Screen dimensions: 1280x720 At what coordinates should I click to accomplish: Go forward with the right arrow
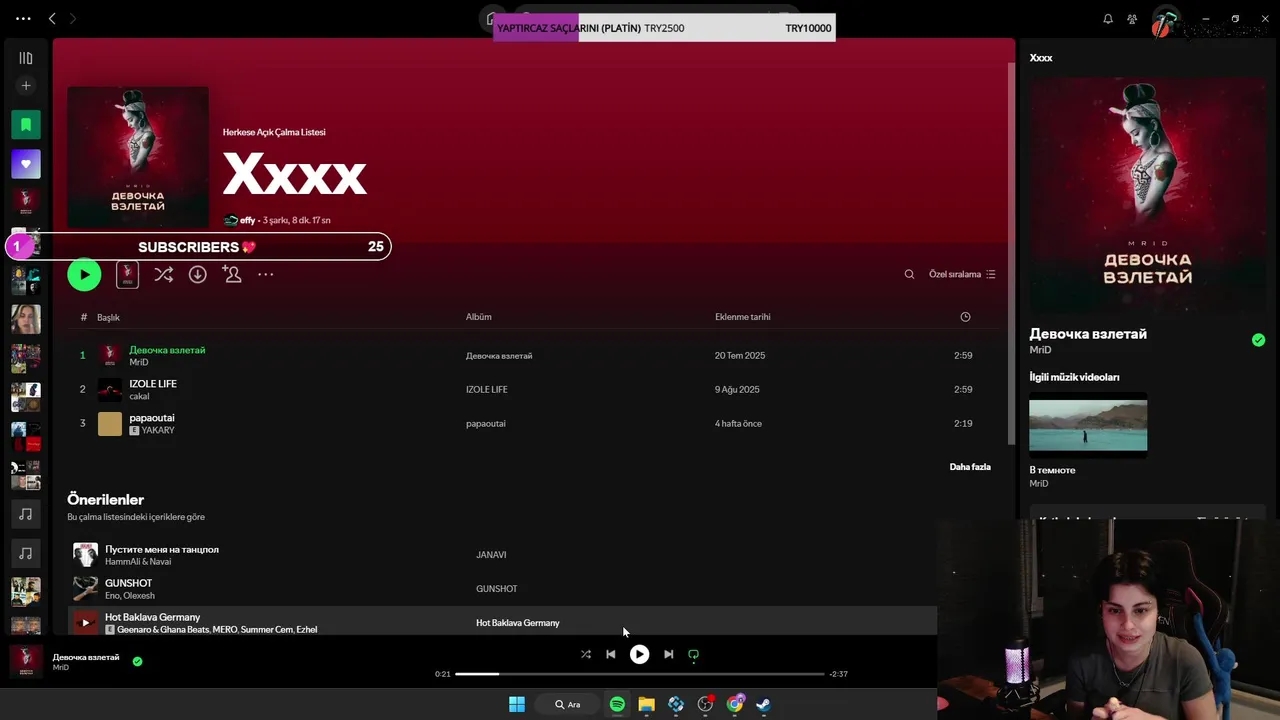72,18
